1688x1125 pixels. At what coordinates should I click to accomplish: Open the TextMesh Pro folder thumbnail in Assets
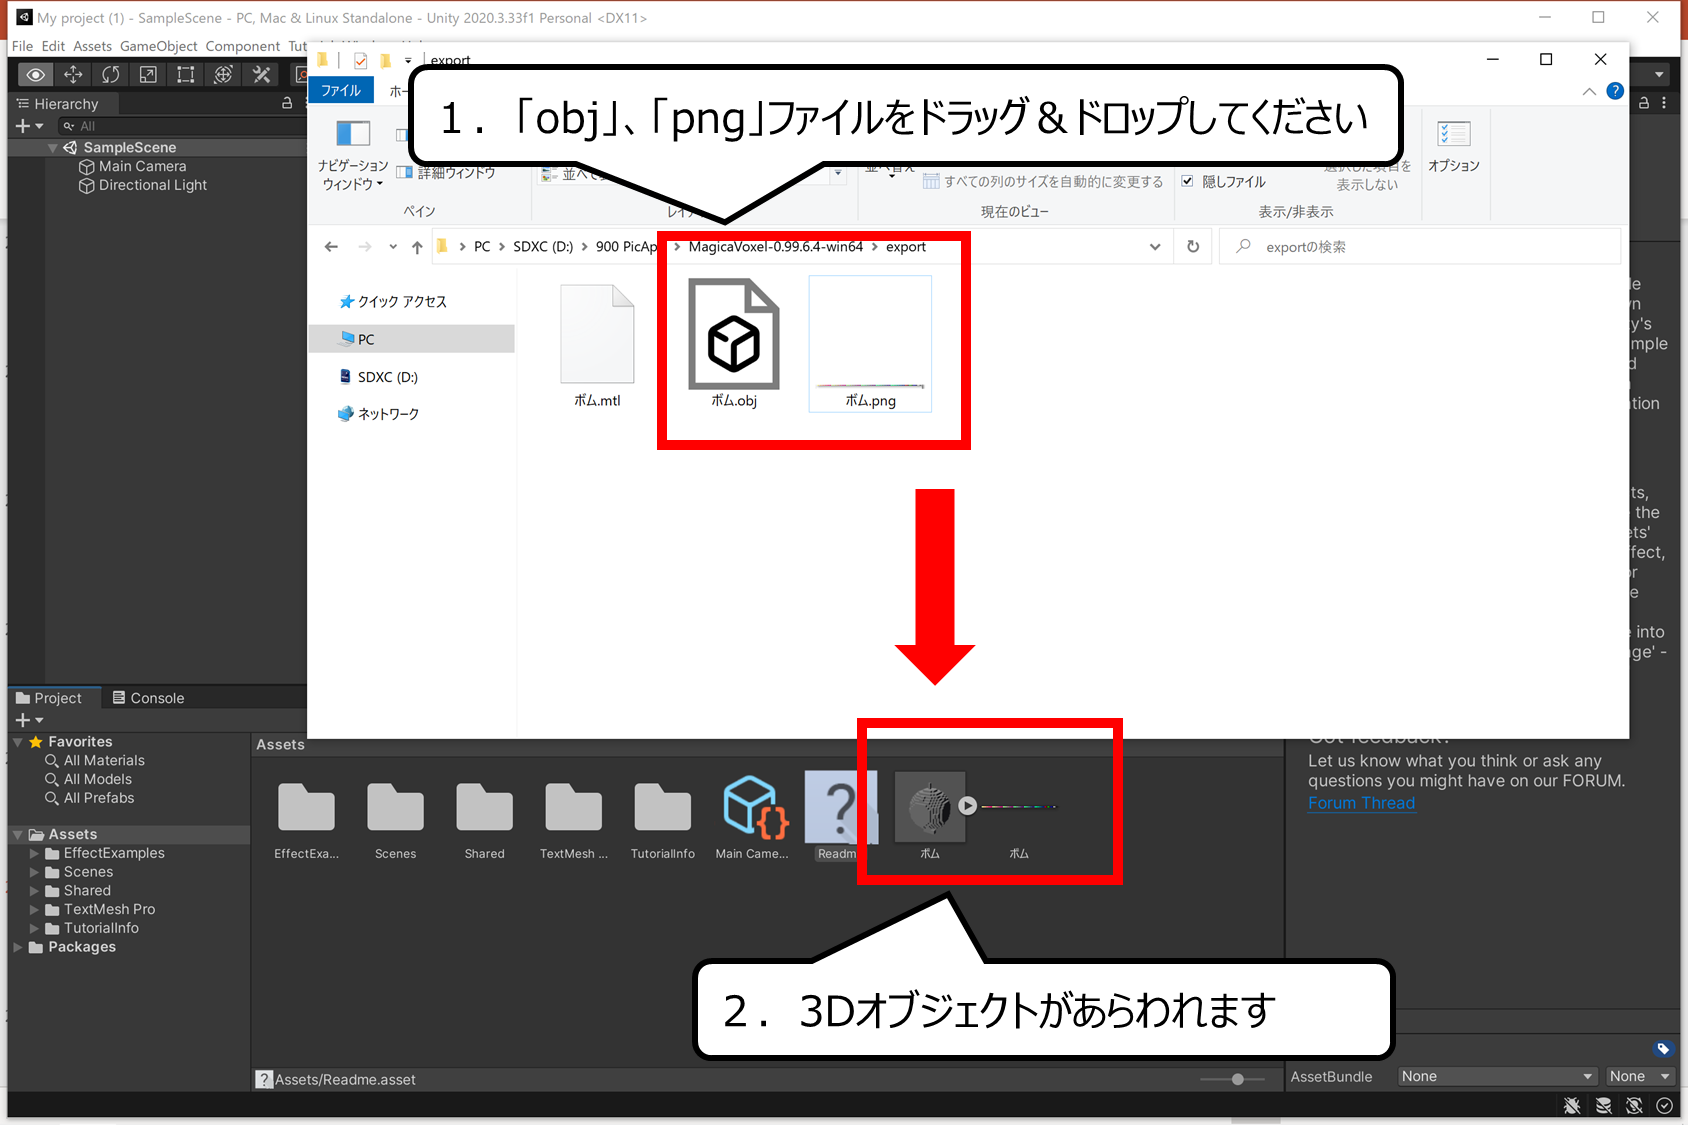573,807
